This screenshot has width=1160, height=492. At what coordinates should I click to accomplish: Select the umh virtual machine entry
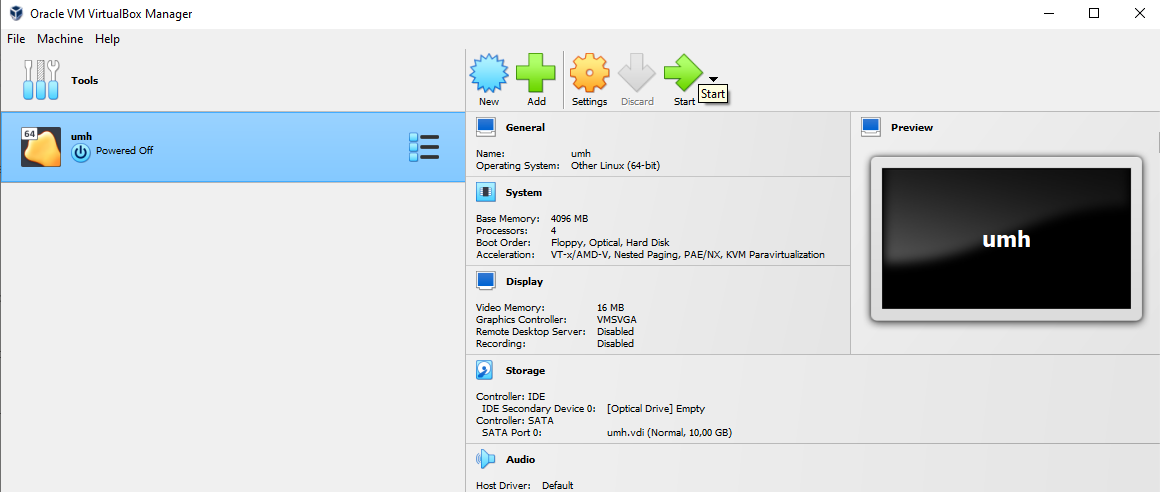click(200, 147)
